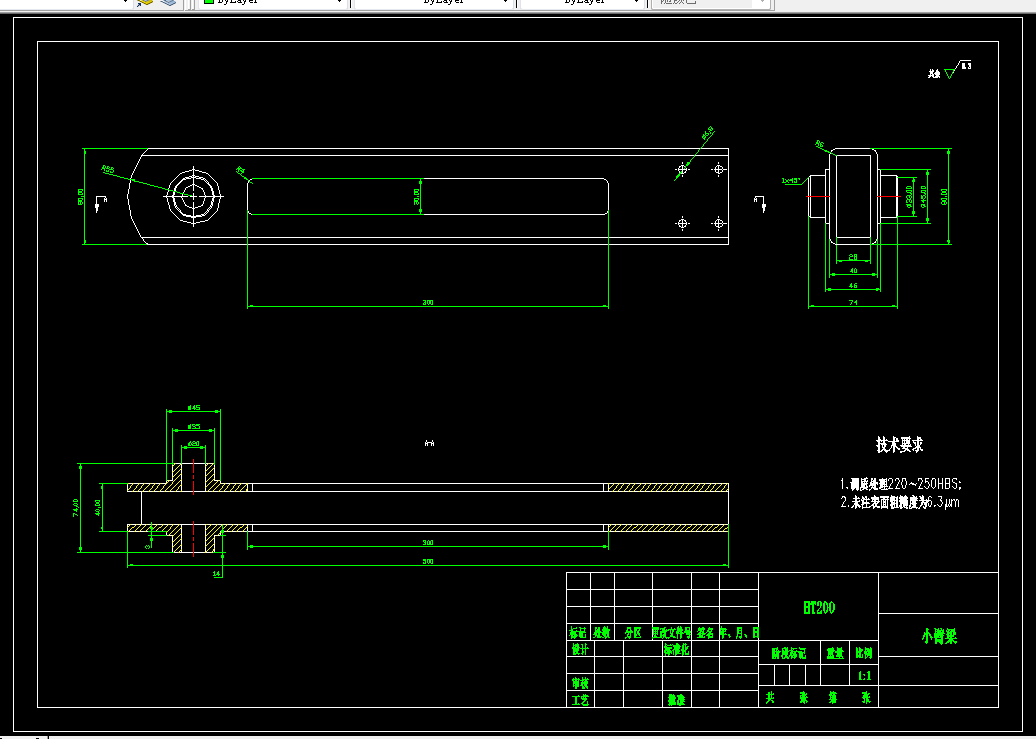Select the R6 radius dimension in side view

819,143
